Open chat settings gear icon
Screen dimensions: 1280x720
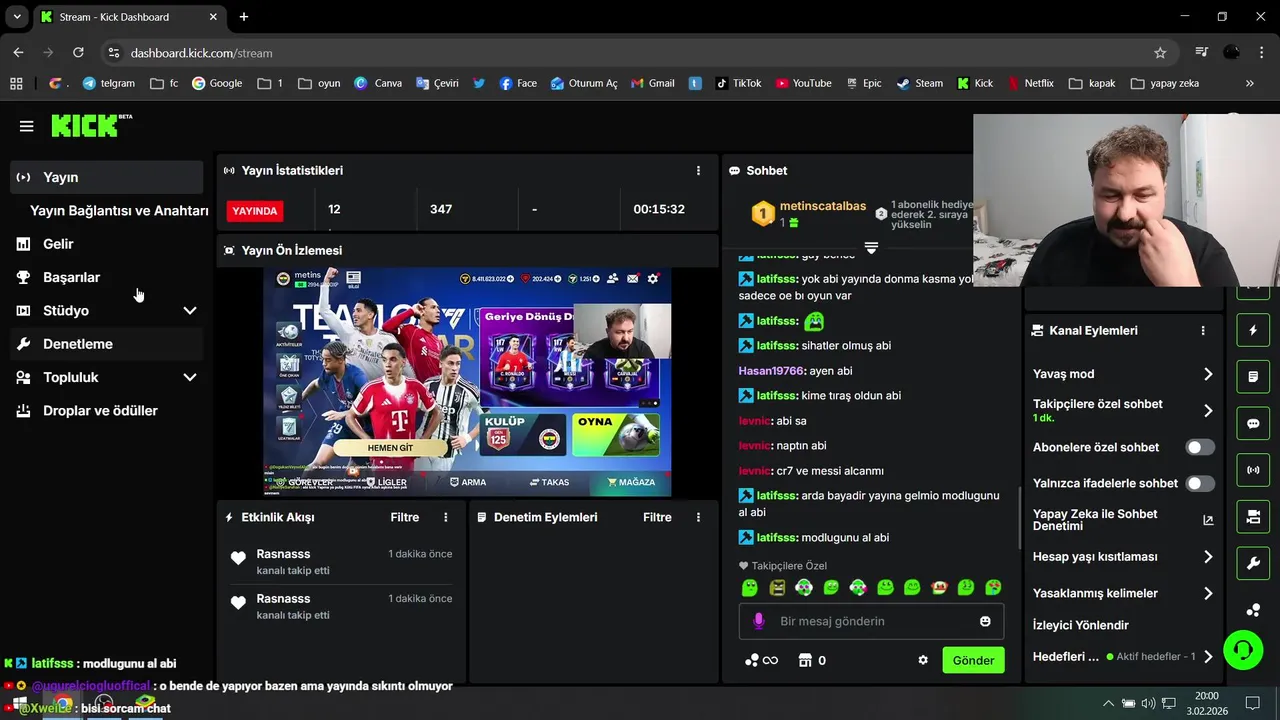click(923, 661)
